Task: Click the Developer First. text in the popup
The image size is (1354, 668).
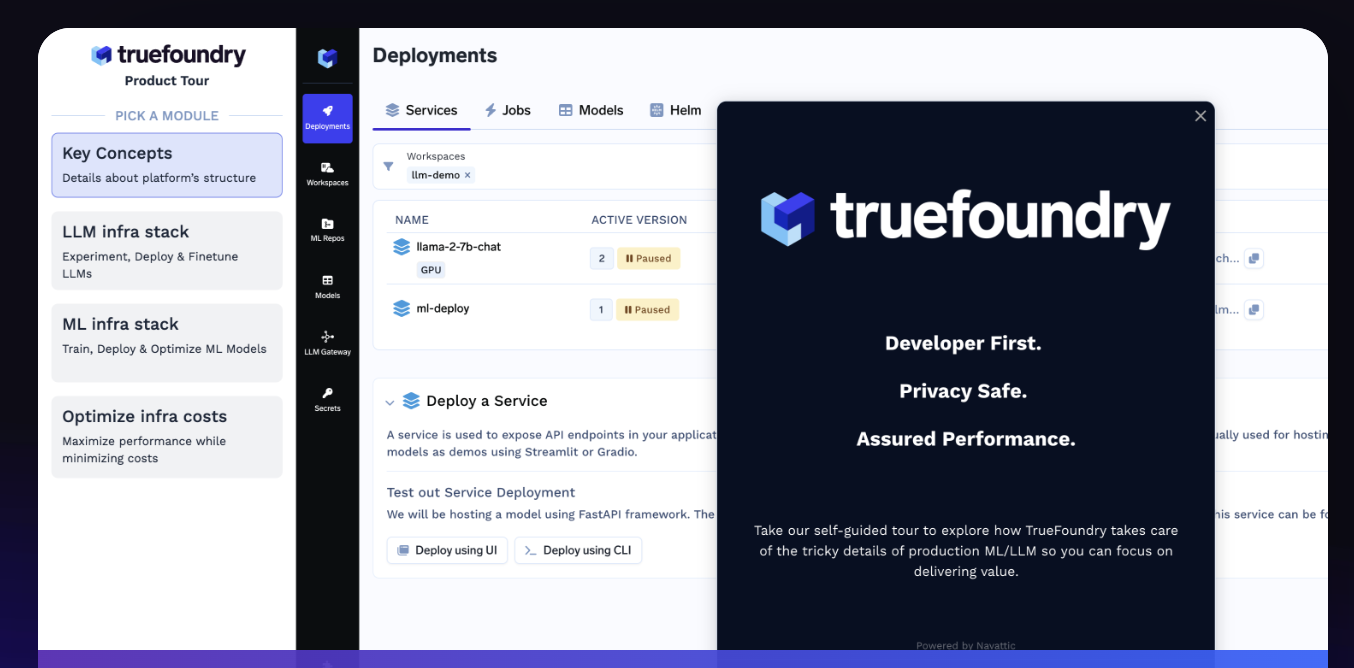Action: [x=963, y=343]
